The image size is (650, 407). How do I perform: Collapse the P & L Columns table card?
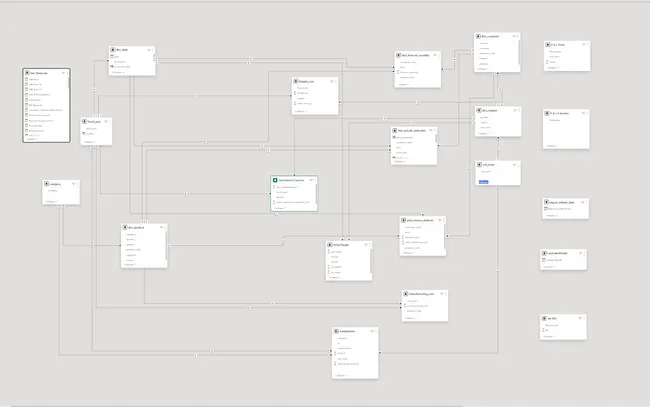pos(552,146)
